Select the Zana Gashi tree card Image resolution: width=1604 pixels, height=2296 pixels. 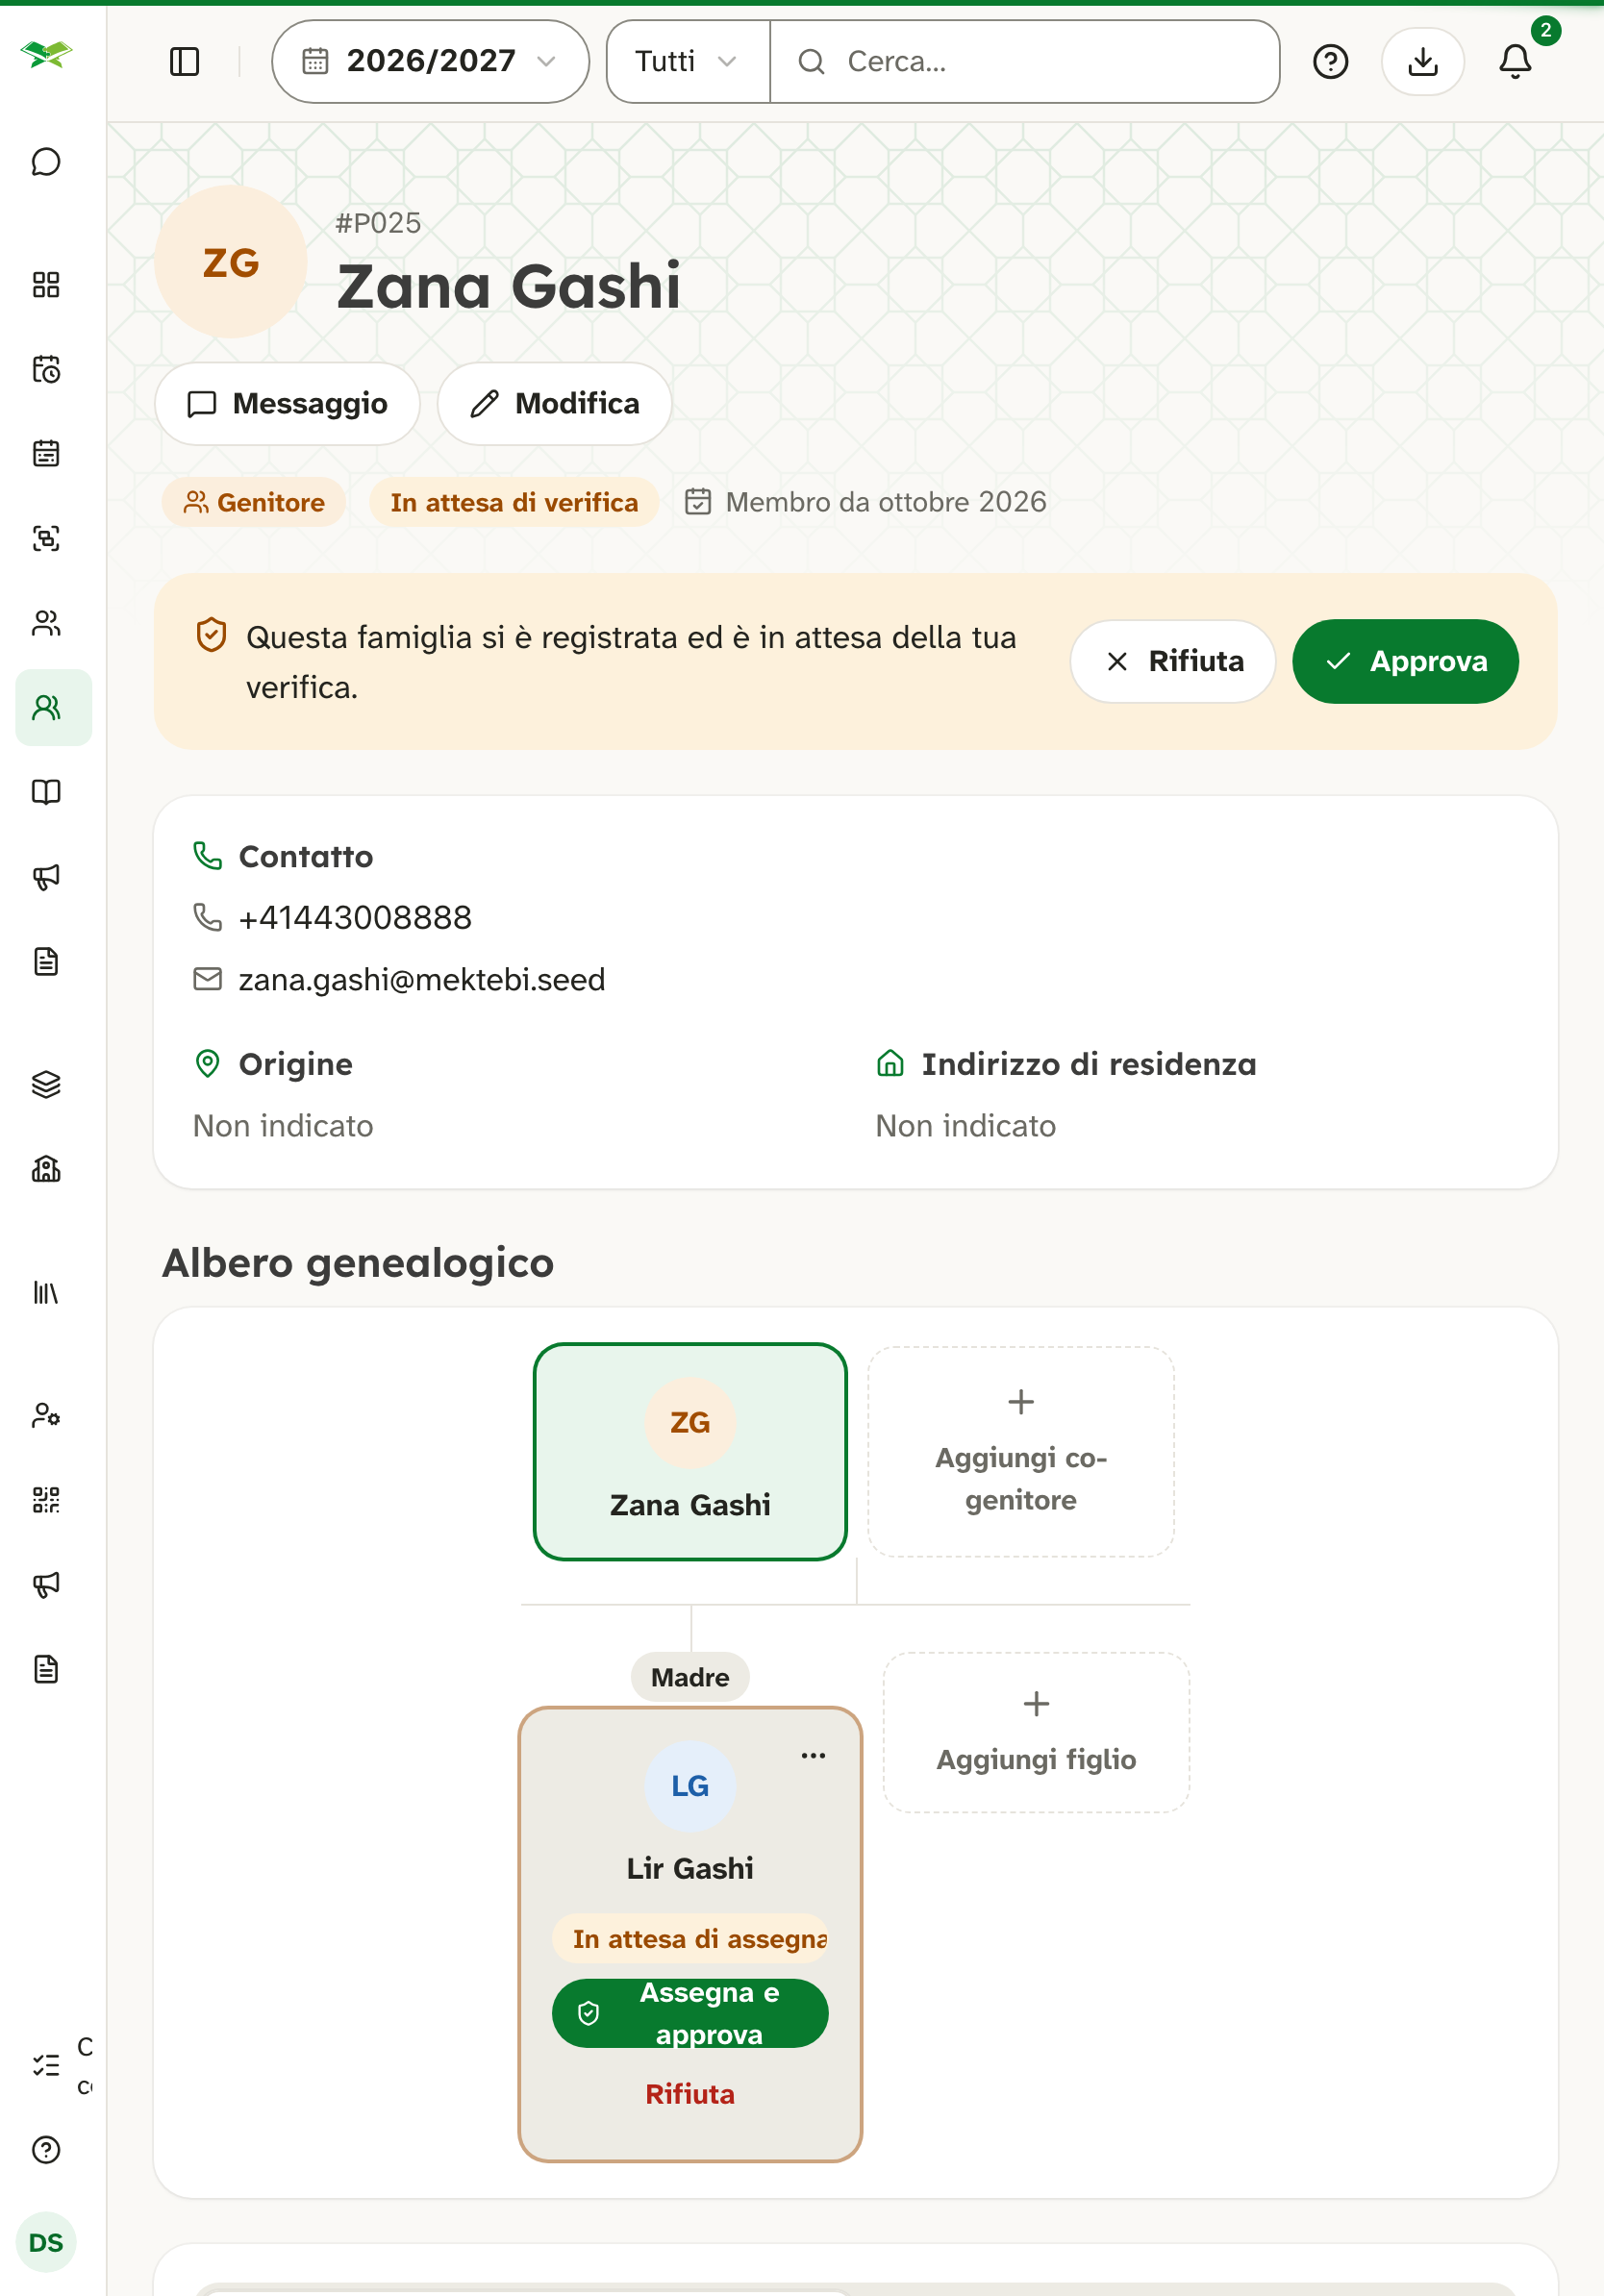[690, 1451]
